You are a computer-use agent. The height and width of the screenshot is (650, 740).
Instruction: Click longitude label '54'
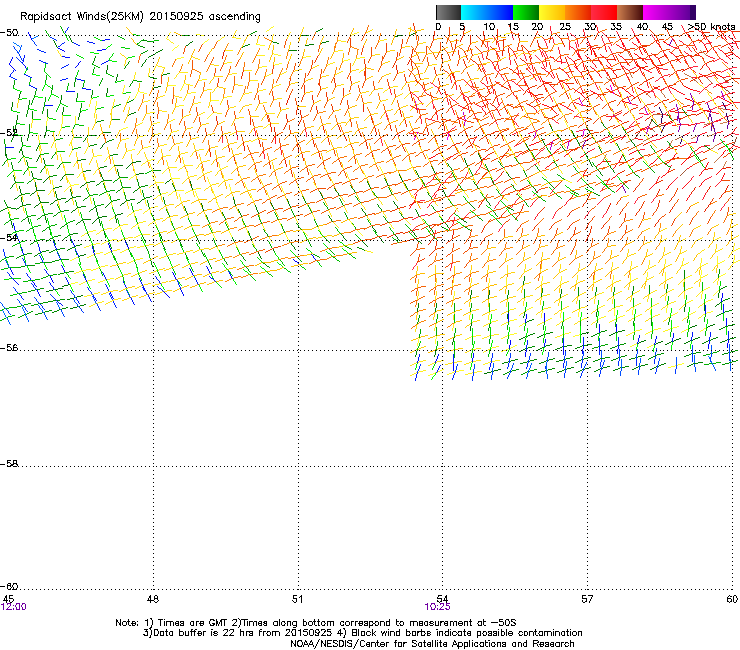[x=442, y=599]
